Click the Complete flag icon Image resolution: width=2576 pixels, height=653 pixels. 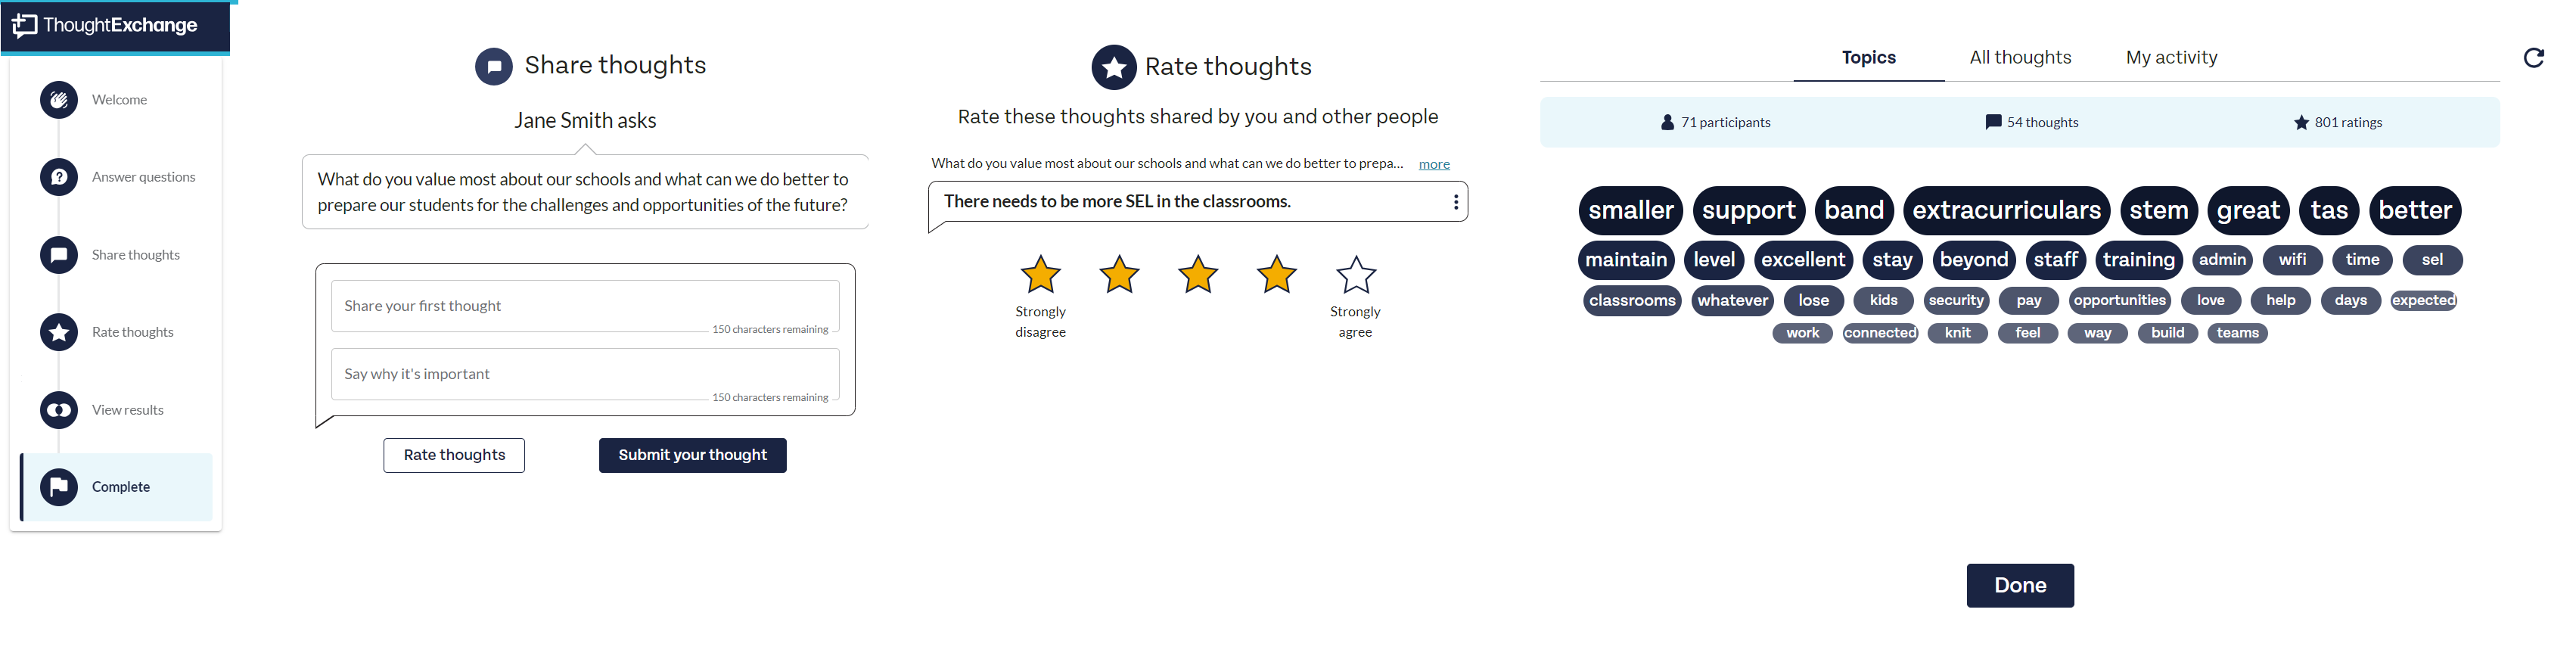coord(59,487)
